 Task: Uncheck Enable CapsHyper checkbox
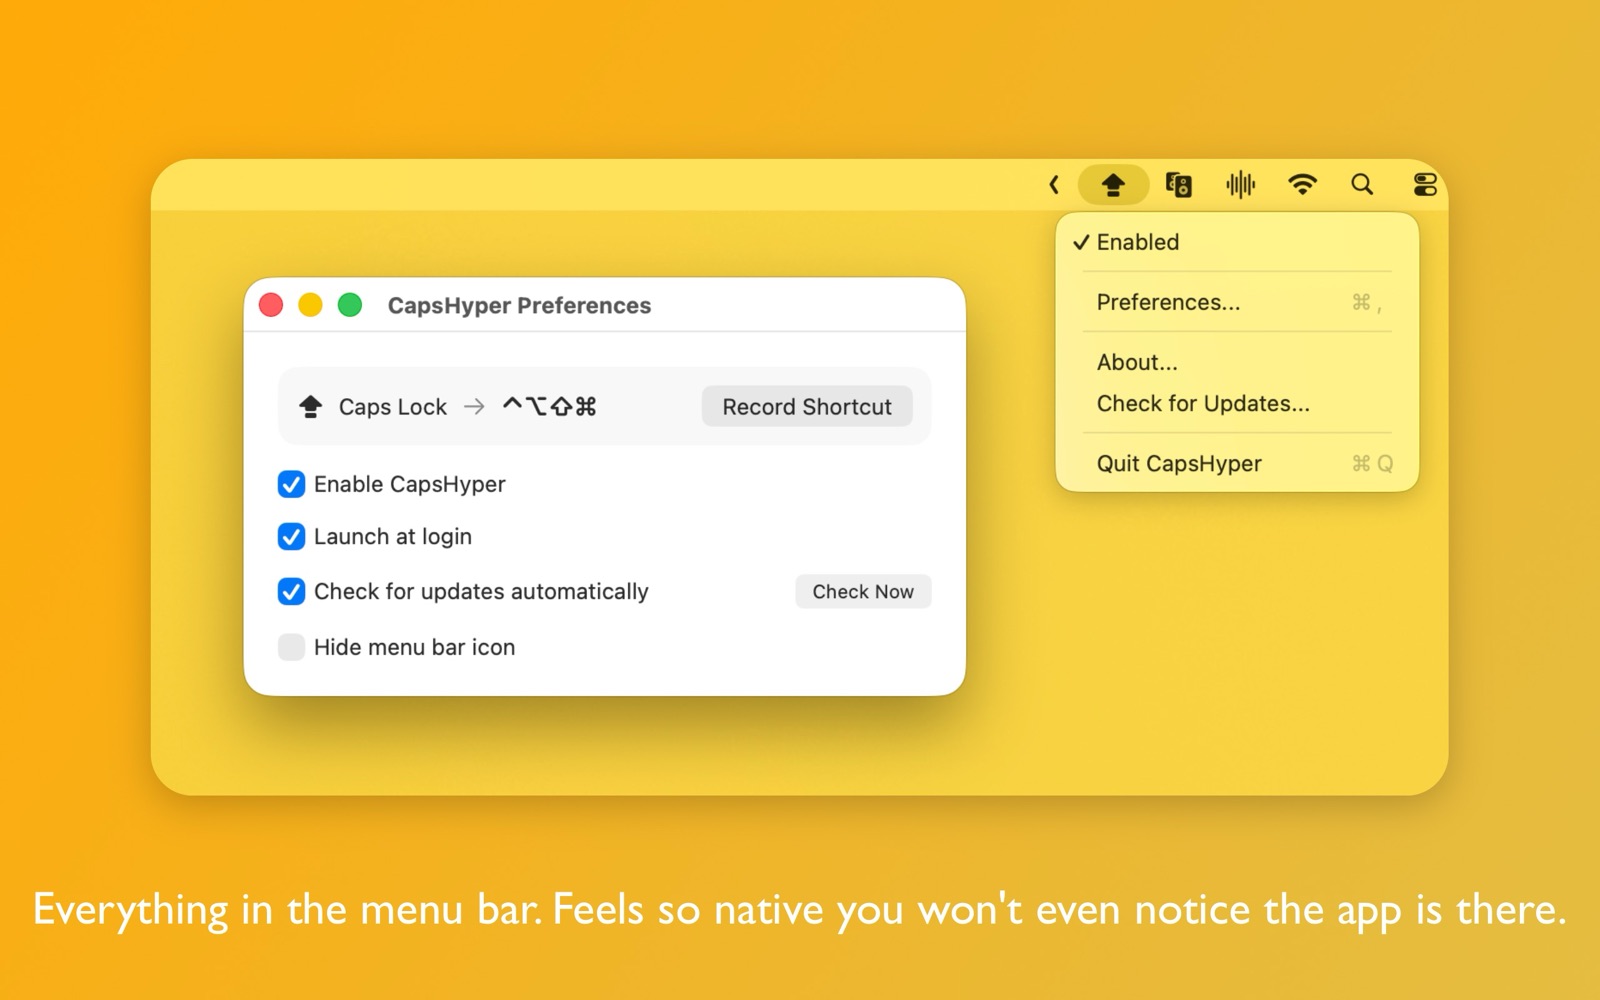[291, 484]
